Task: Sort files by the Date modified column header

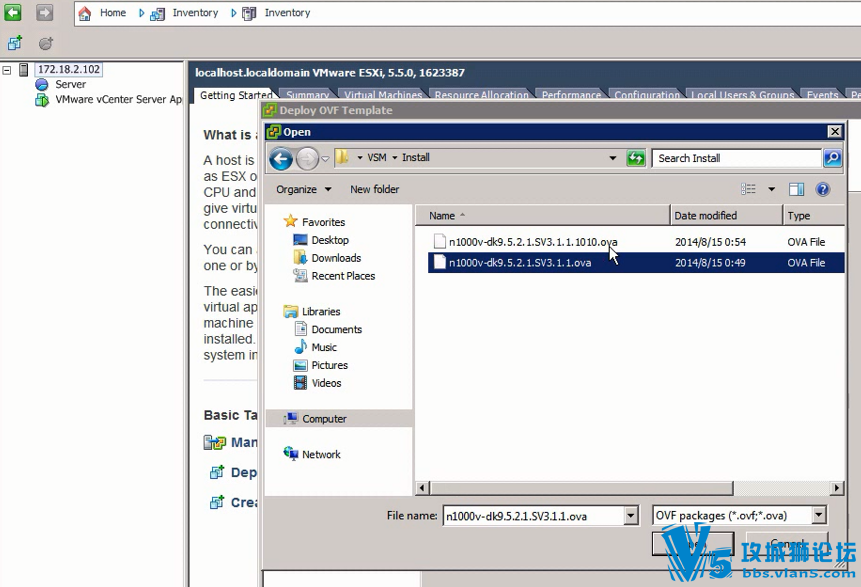Action: (x=726, y=215)
